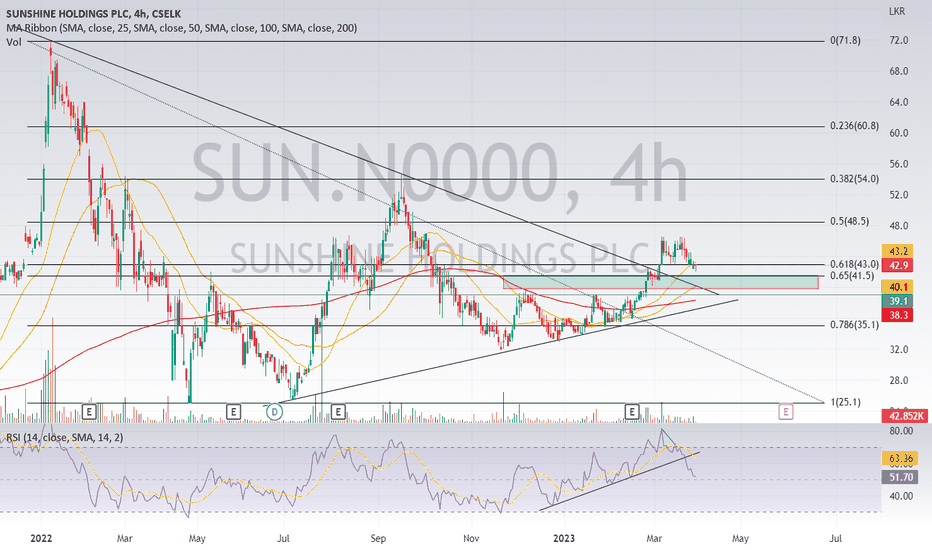Select the 0(71.8) Fibonacci level label
Screen dimensions: 932x550
845,40
